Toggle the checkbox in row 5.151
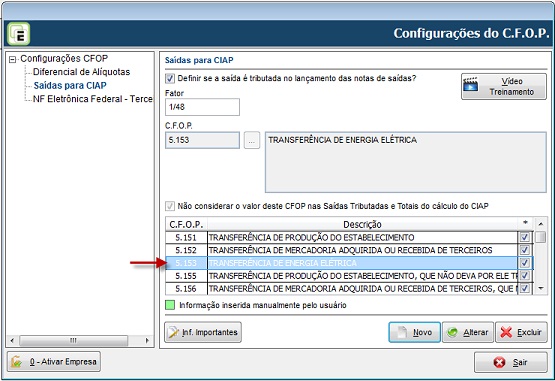This screenshot has width=555, height=381. [525, 237]
